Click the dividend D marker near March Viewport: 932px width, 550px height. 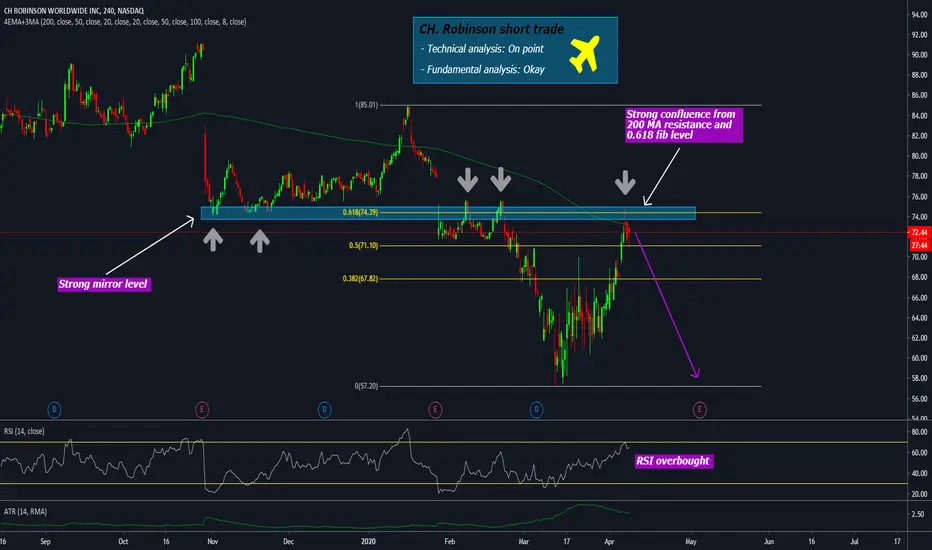pos(536,409)
